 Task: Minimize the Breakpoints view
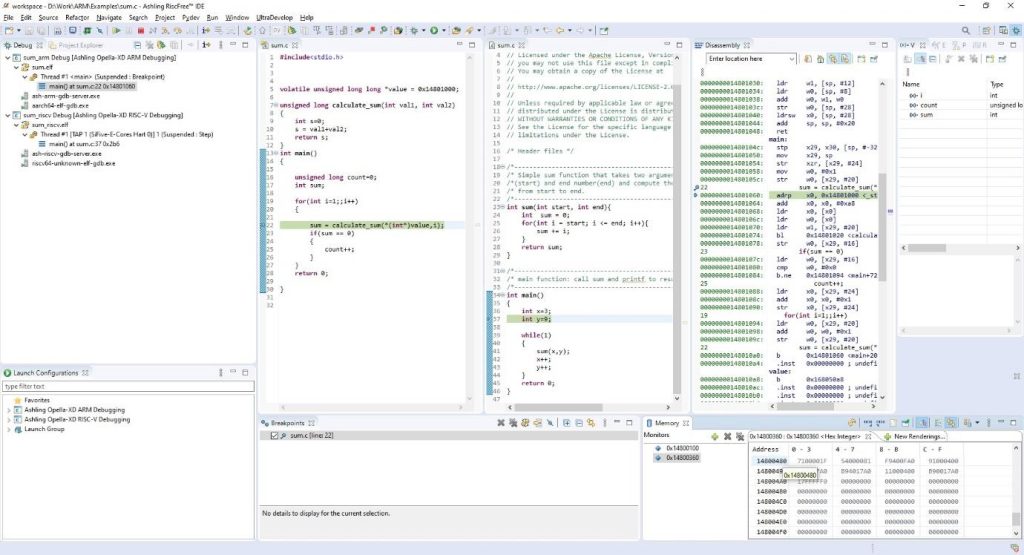(x=616, y=423)
